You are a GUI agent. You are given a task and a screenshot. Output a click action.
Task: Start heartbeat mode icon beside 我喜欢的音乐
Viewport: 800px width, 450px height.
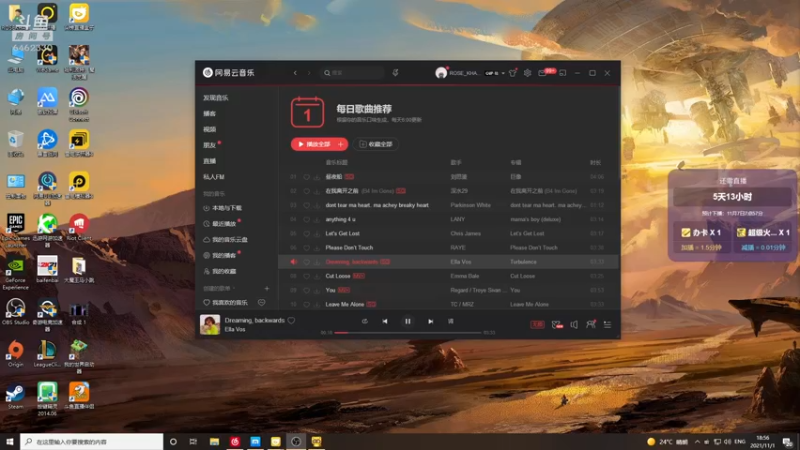click(x=261, y=303)
